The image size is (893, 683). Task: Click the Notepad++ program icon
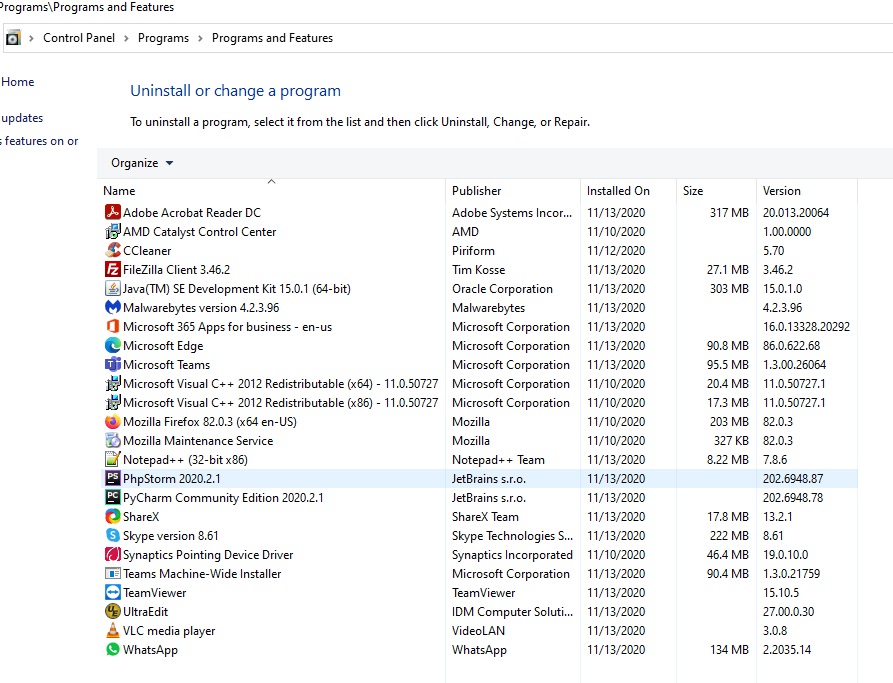tap(113, 459)
